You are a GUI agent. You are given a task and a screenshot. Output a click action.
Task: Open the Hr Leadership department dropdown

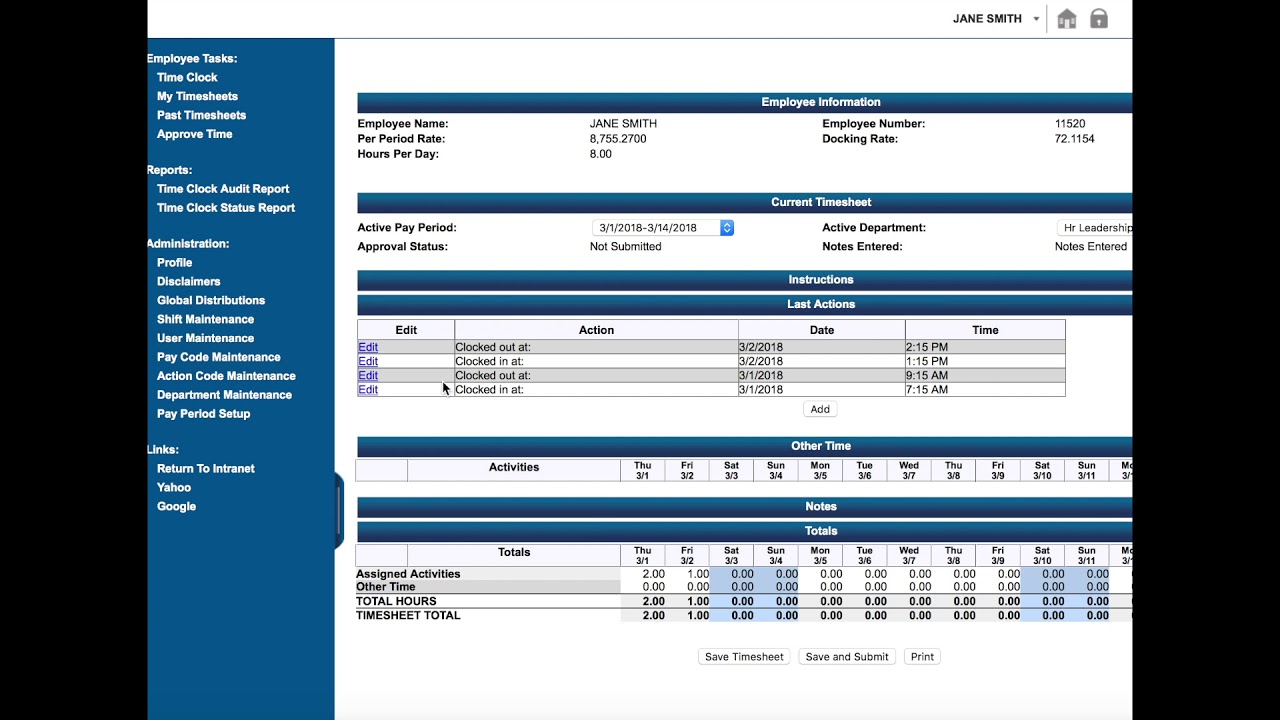pos(1094,228)
